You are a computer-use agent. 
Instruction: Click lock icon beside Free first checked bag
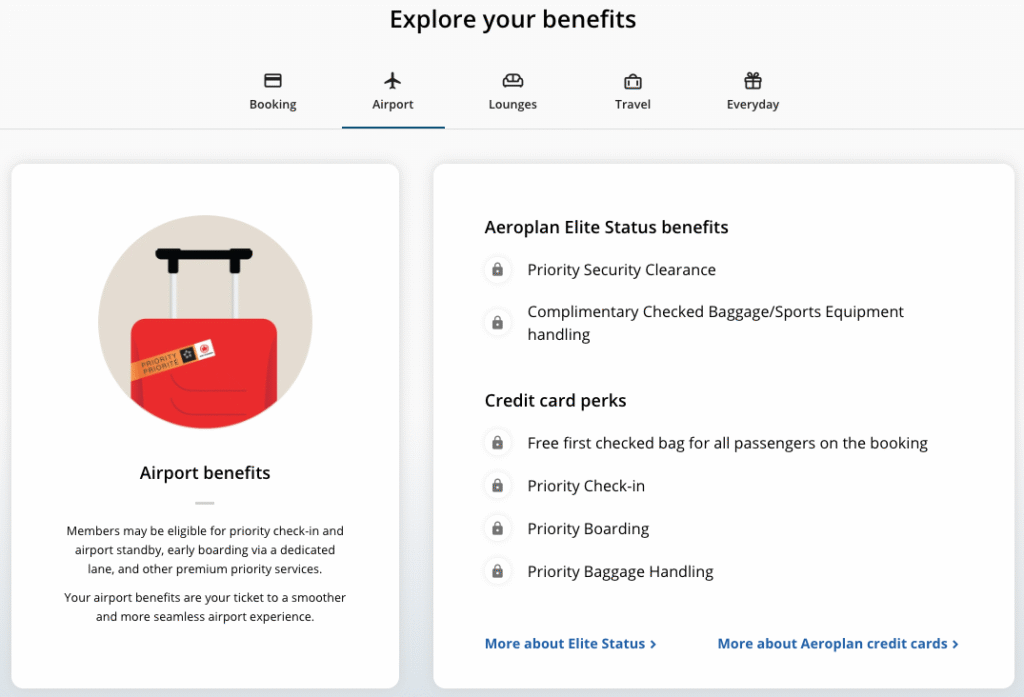tap(497, 443)
